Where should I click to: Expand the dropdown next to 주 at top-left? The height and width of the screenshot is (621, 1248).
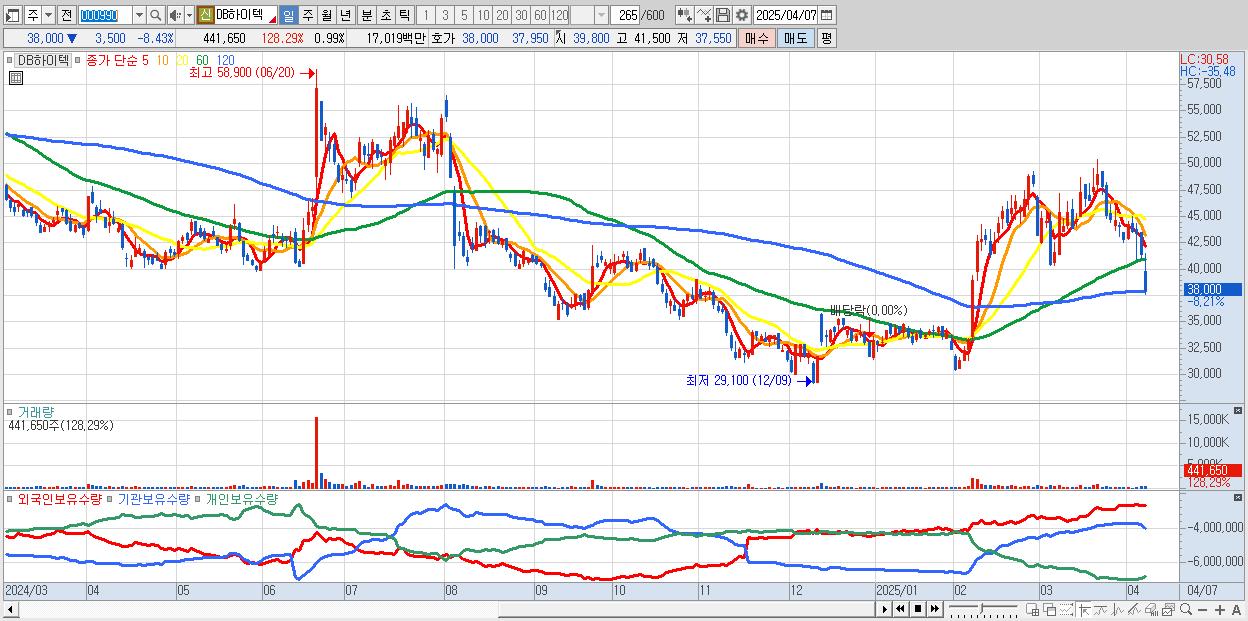48,15
